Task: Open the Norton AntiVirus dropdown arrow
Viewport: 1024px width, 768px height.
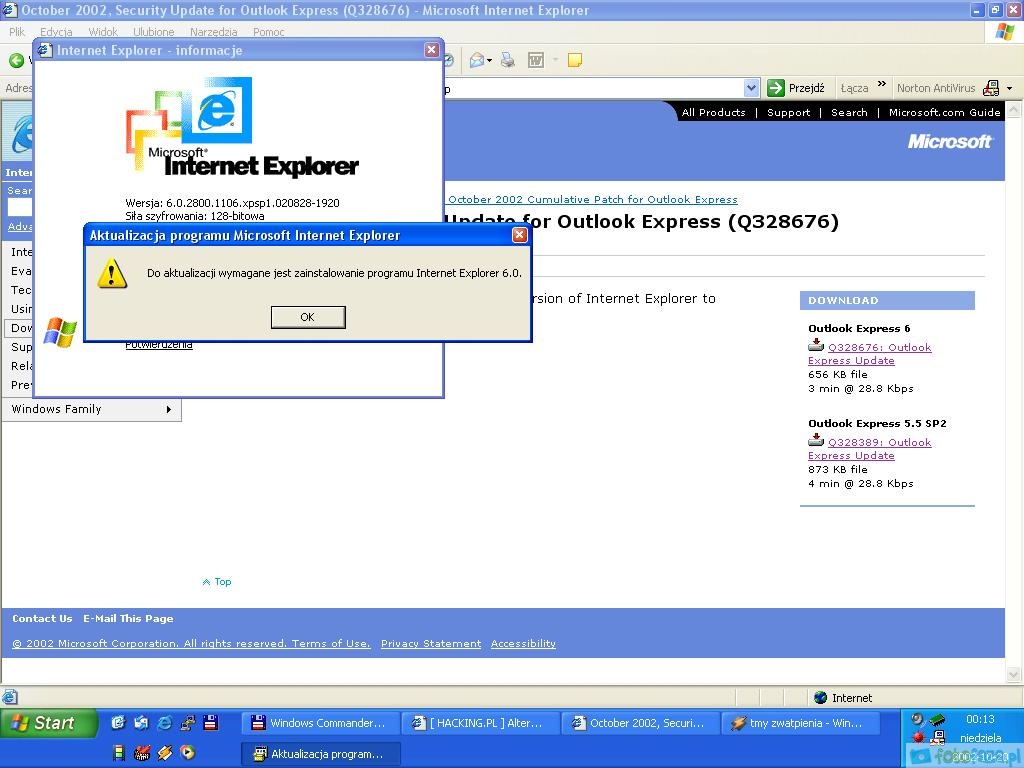Action: click(x=1010, y=88)
